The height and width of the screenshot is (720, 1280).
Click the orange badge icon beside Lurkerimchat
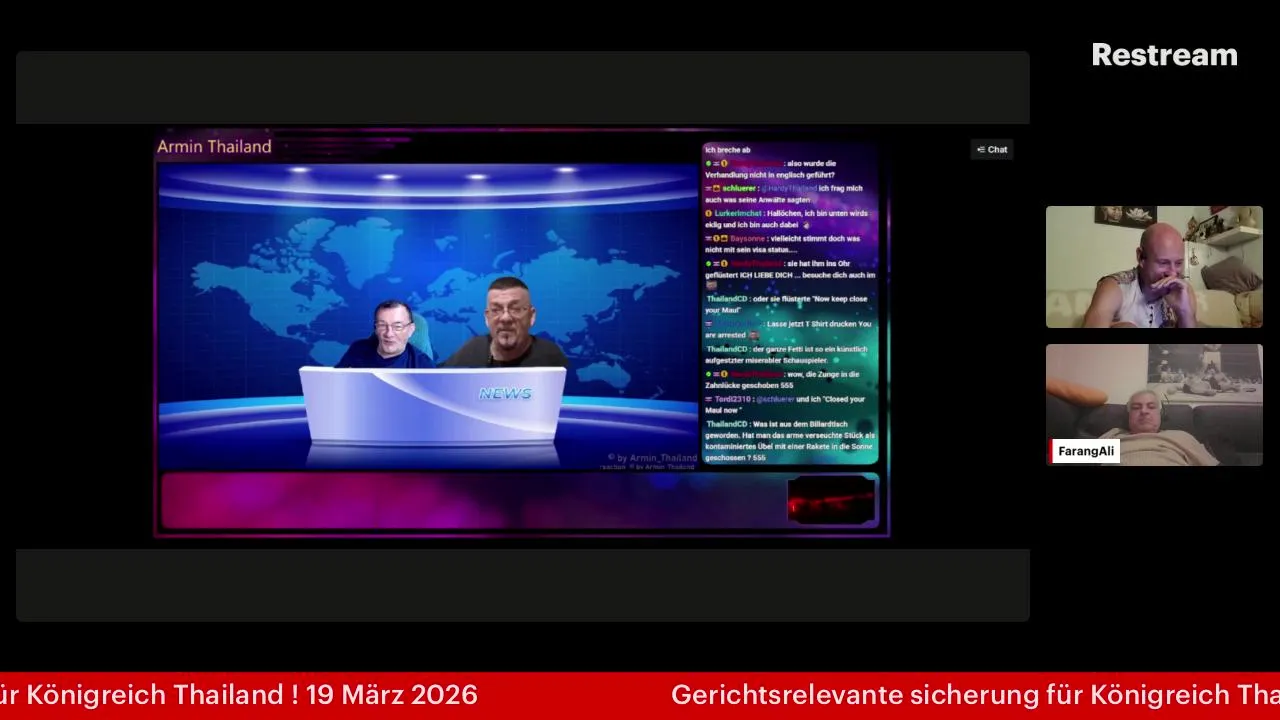click(x=708, y=213)
